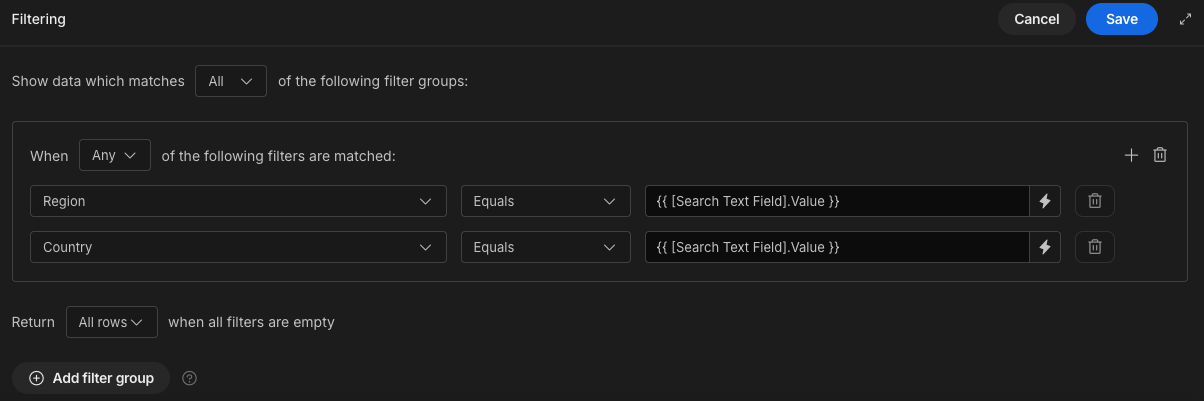Expand the Region column dropdown
1204x401 pixels.
(238, 201)
